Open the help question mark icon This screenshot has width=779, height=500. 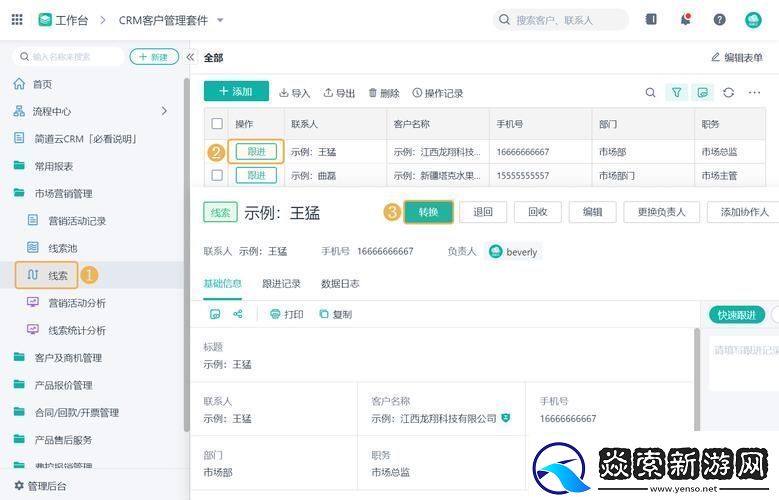[x=719, y=19]
